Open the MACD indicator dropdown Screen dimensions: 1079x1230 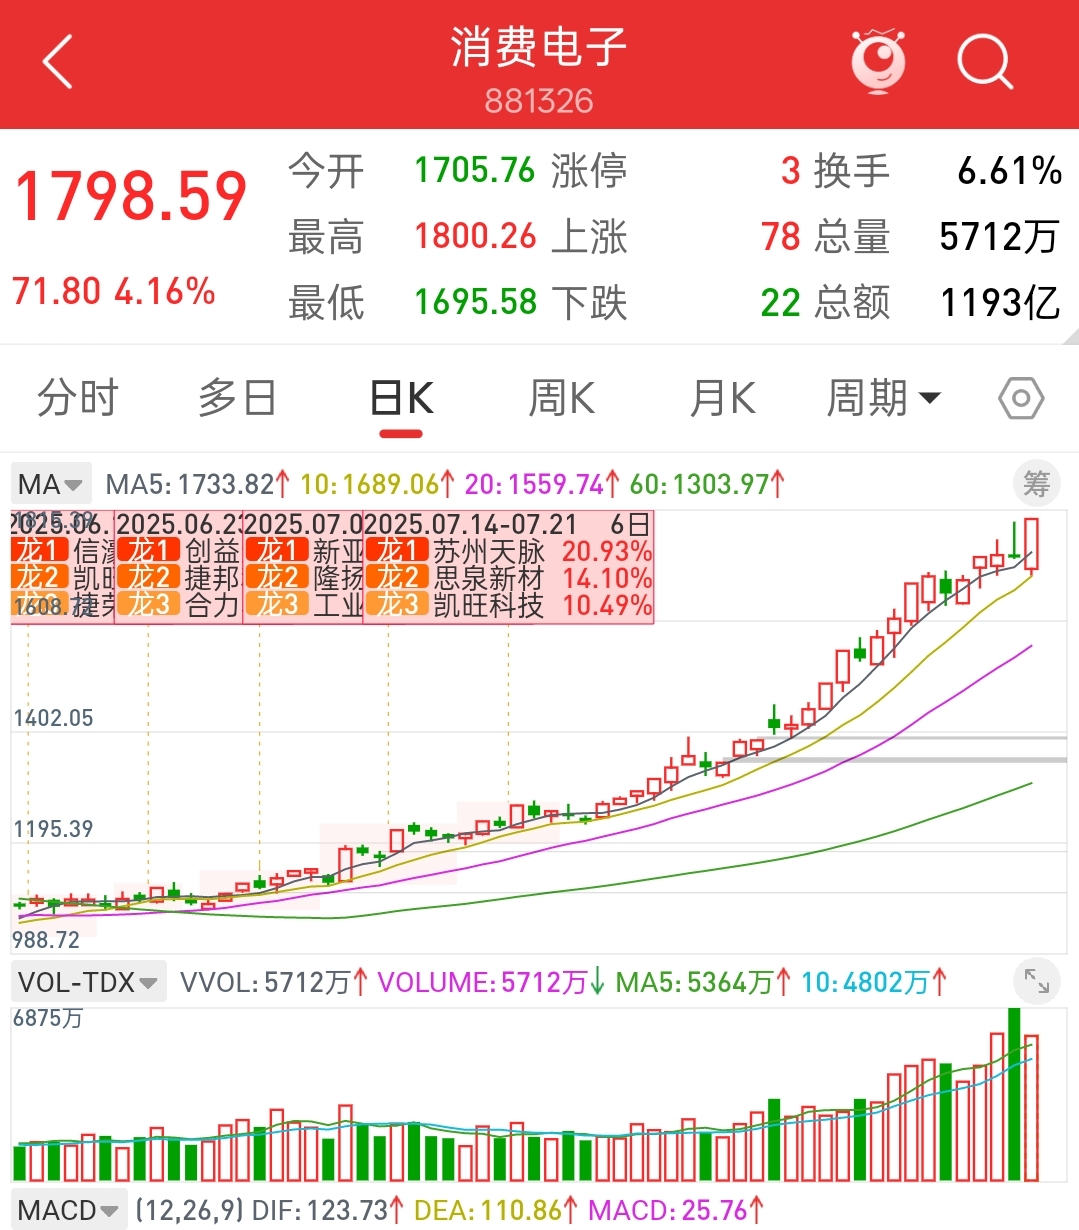point(69,1210)
